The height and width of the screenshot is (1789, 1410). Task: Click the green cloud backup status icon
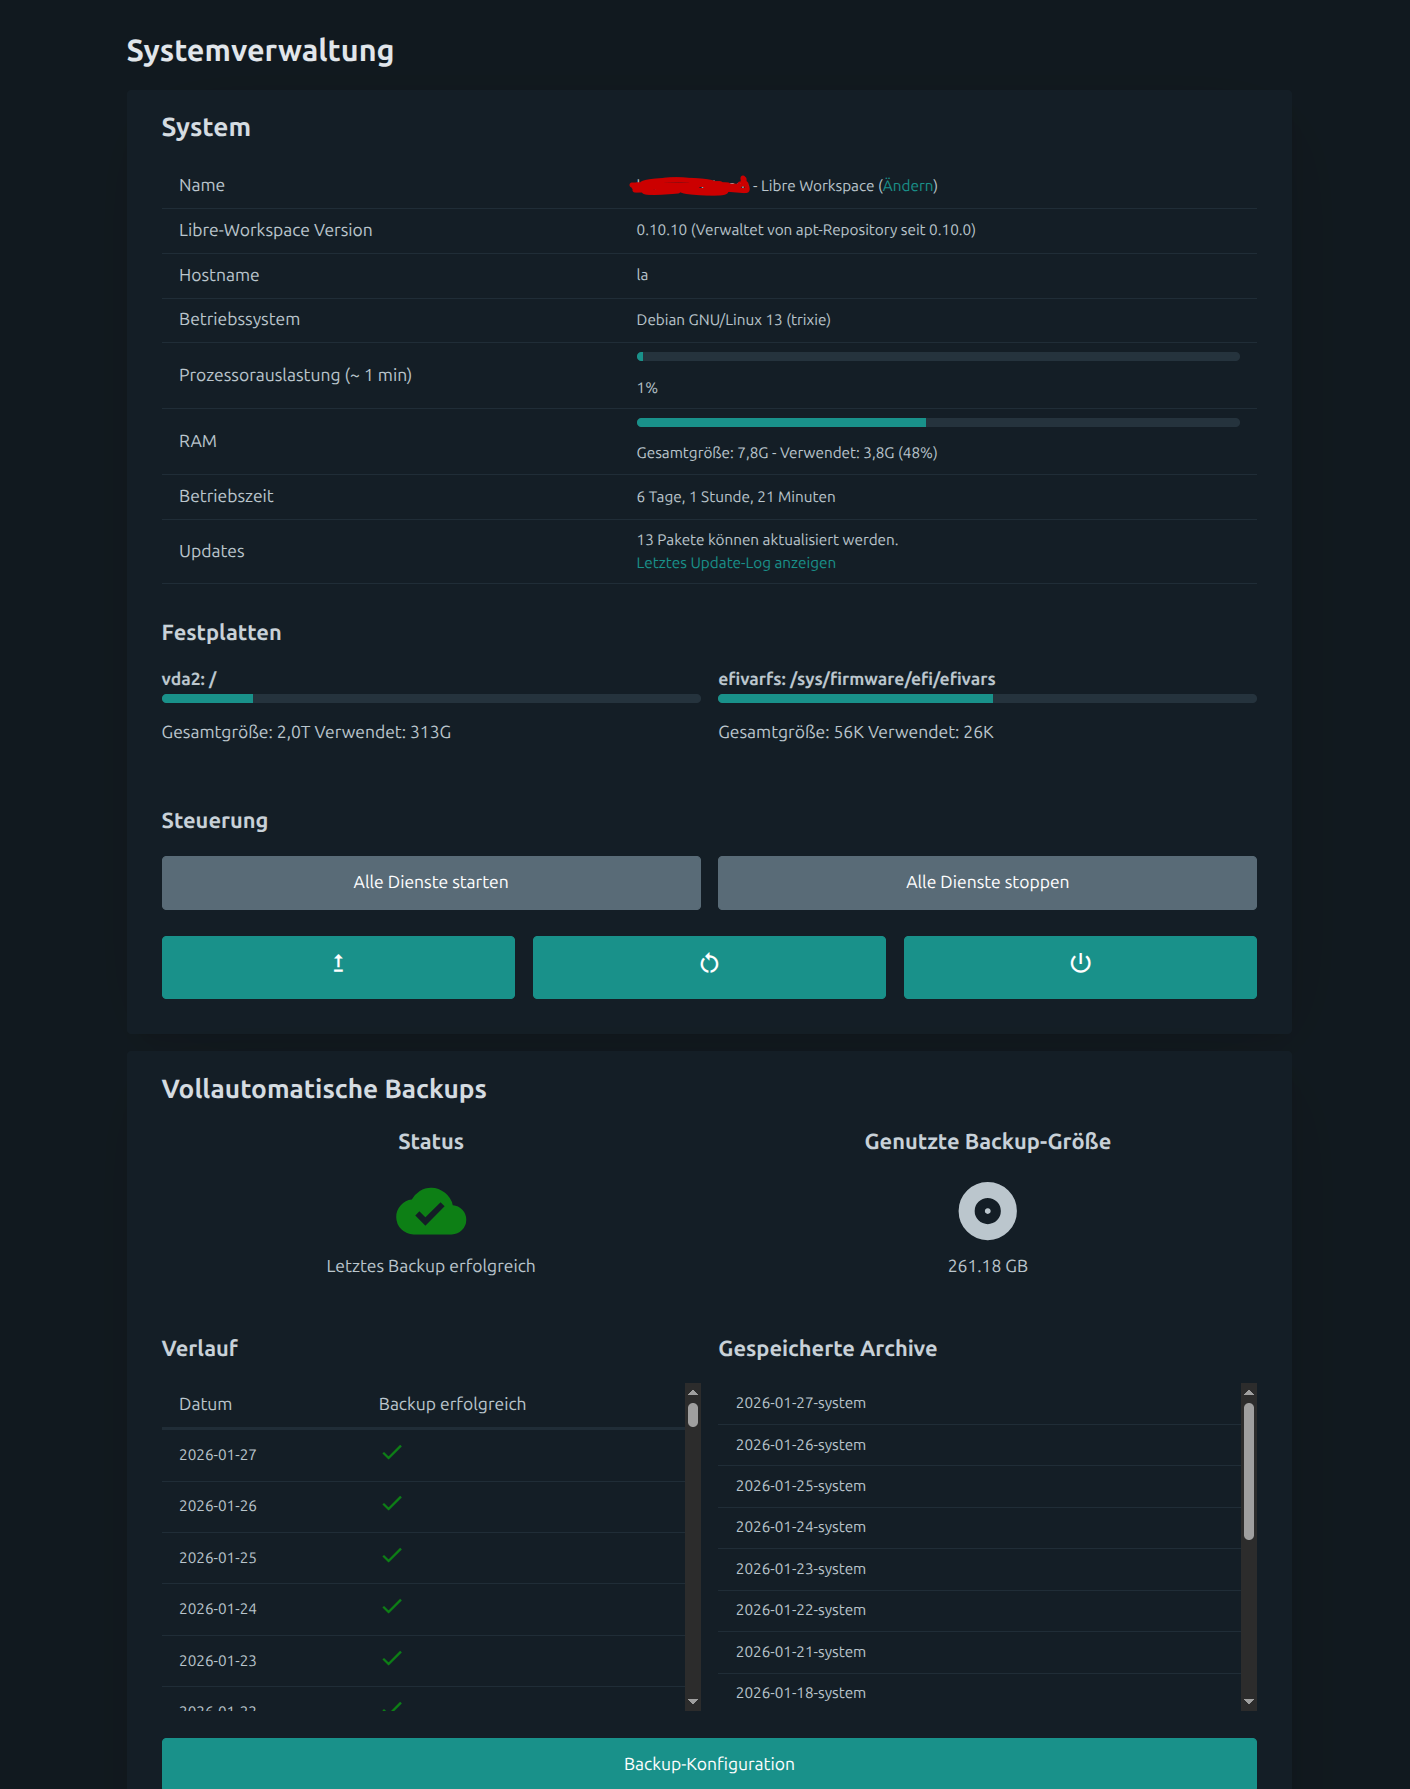click(431, 1212)
